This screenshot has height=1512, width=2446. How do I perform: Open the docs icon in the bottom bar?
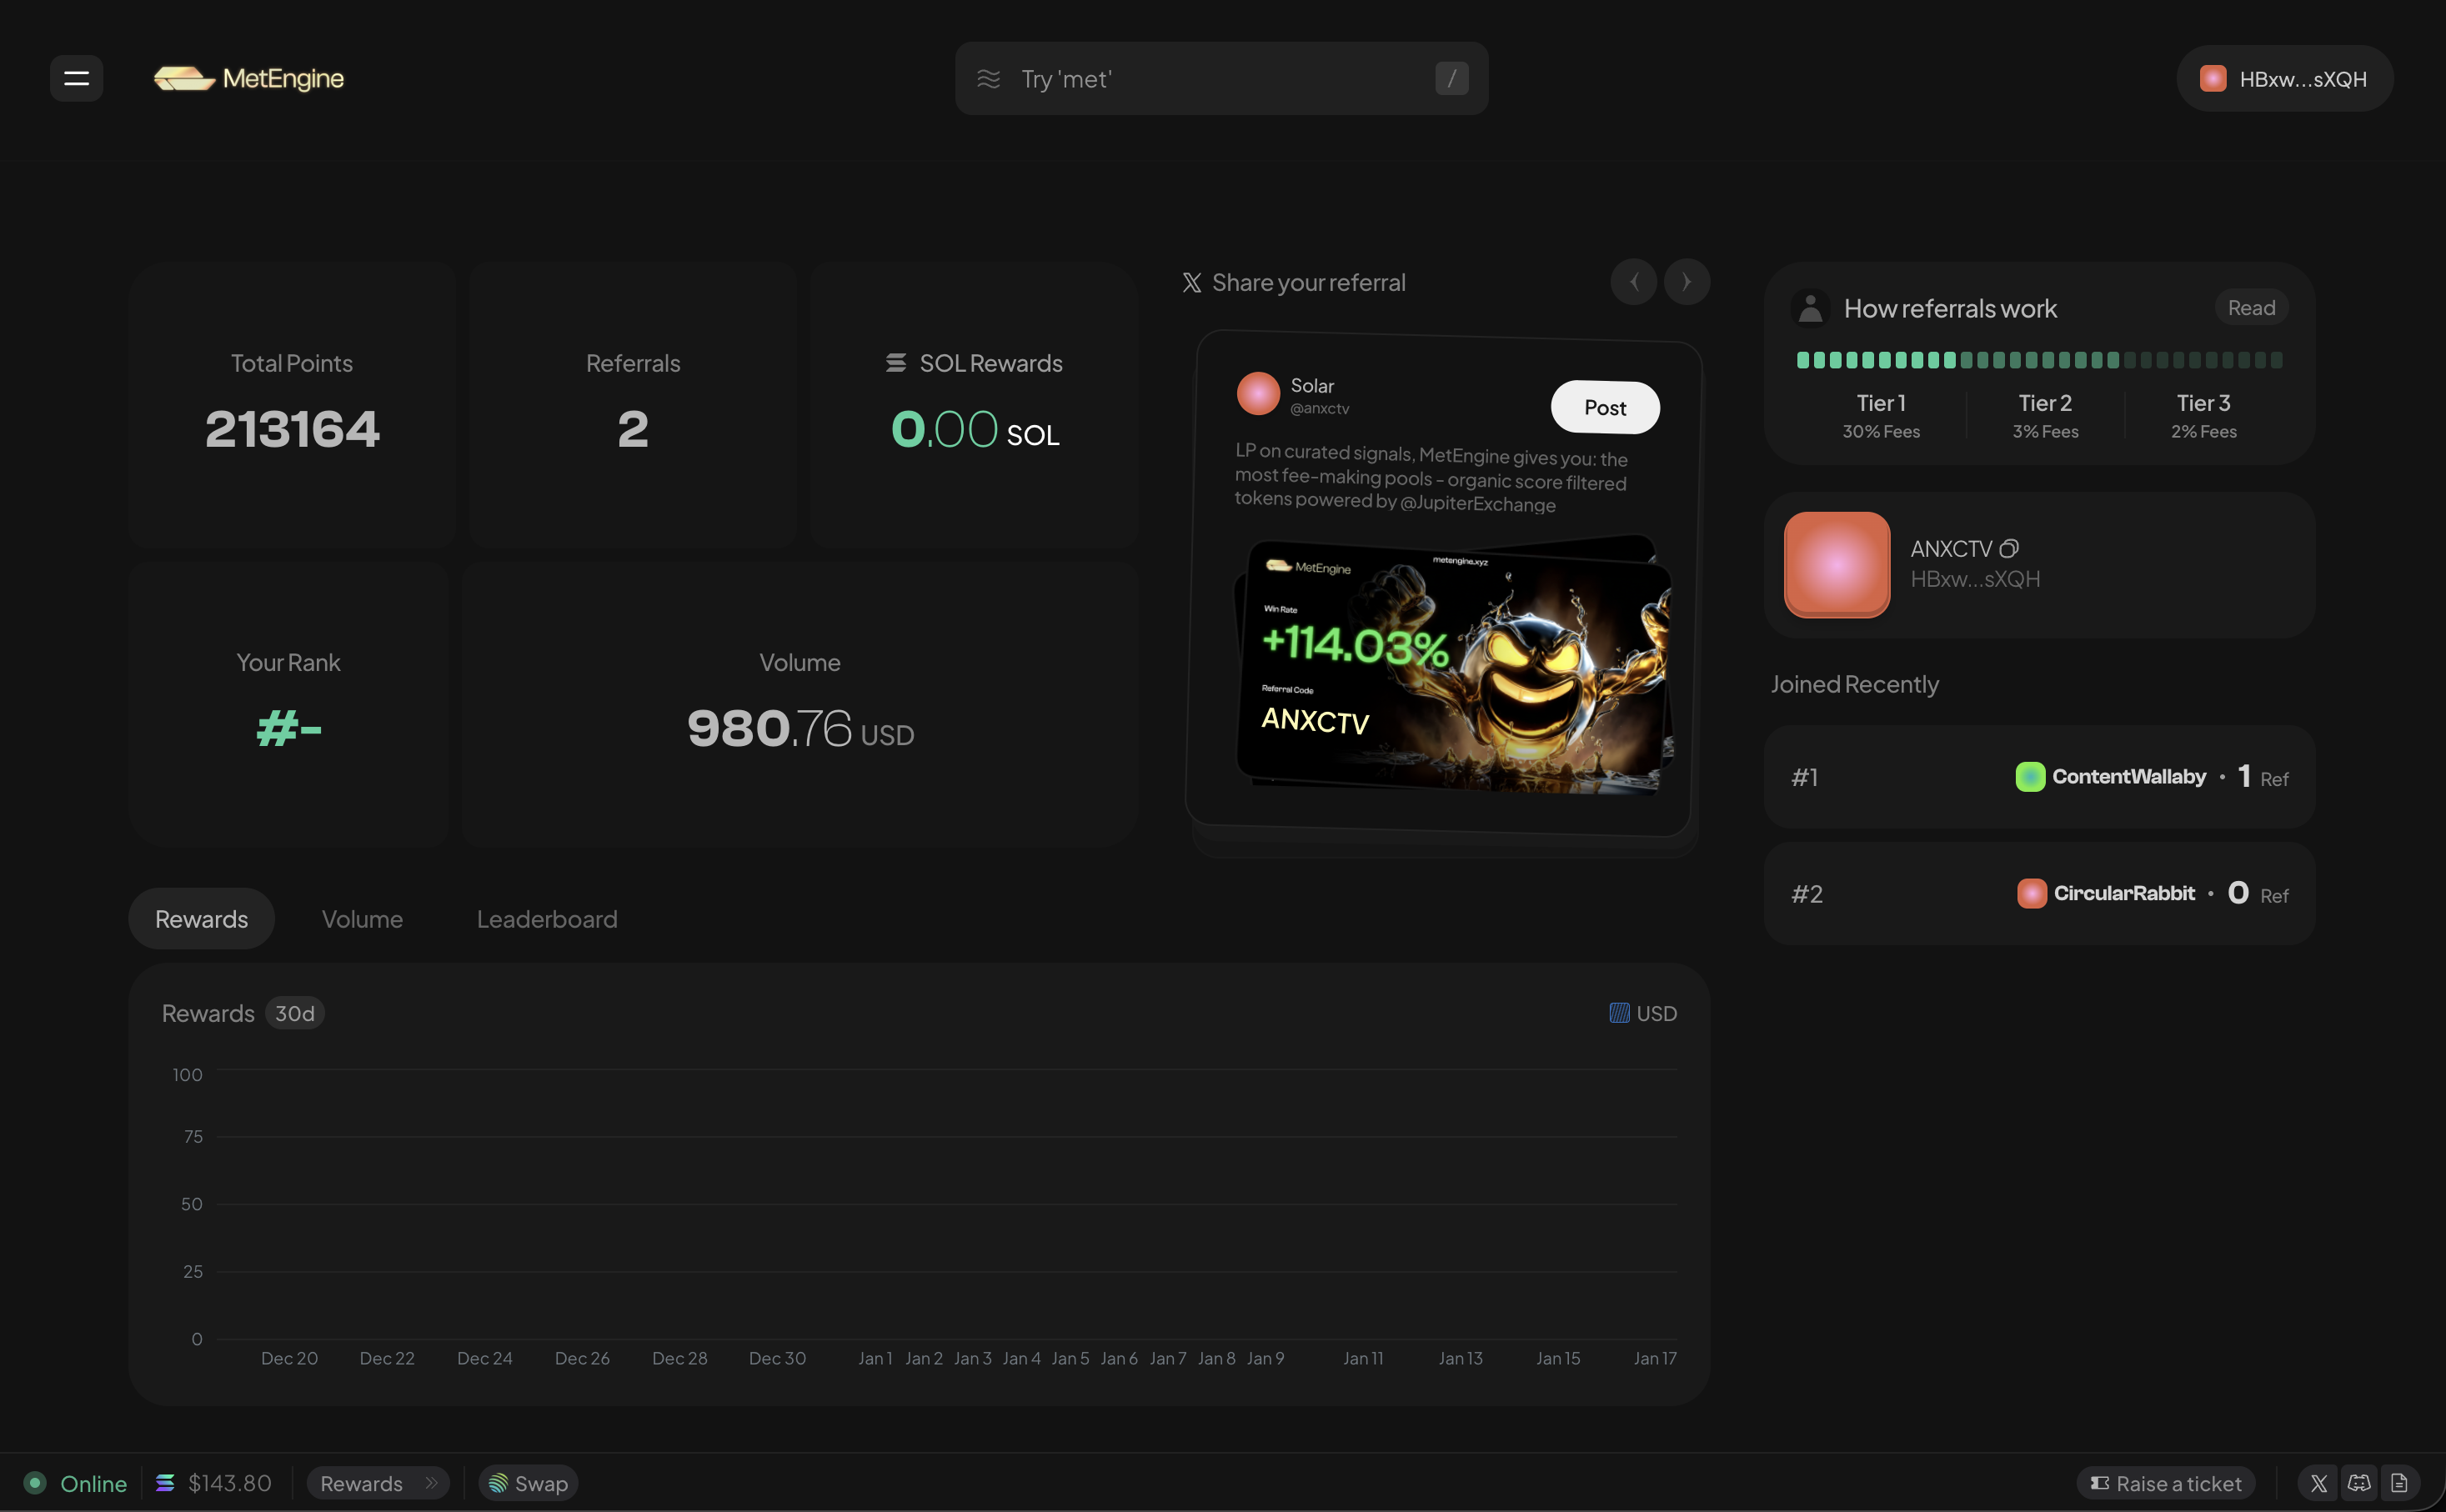pyautogui.click(x=2400, y=1483)
